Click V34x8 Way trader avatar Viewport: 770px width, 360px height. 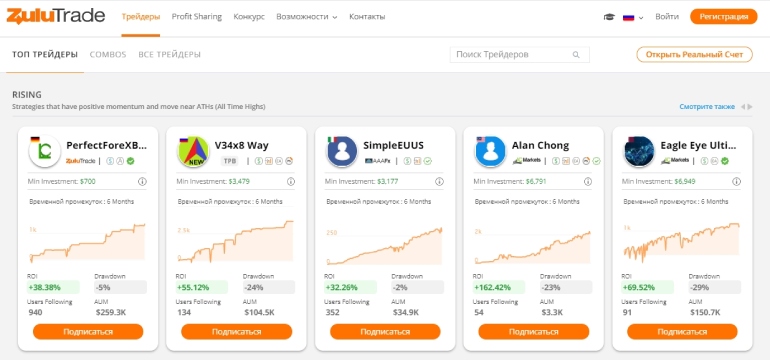(193, 152)
